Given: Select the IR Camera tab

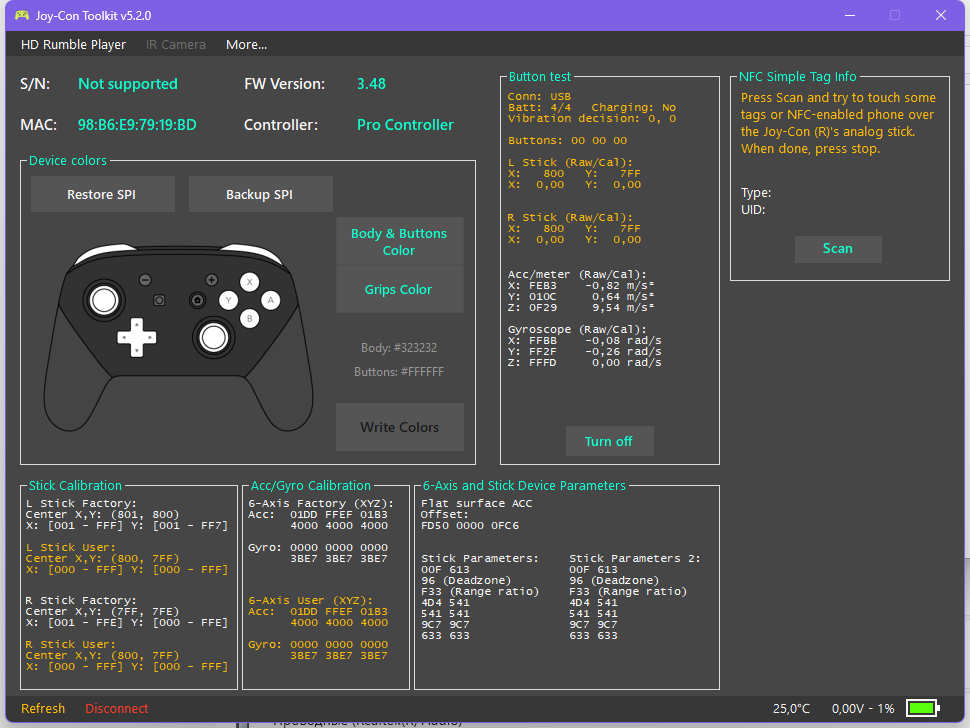Looking at the screenshot, I should (x=175, y=44).
